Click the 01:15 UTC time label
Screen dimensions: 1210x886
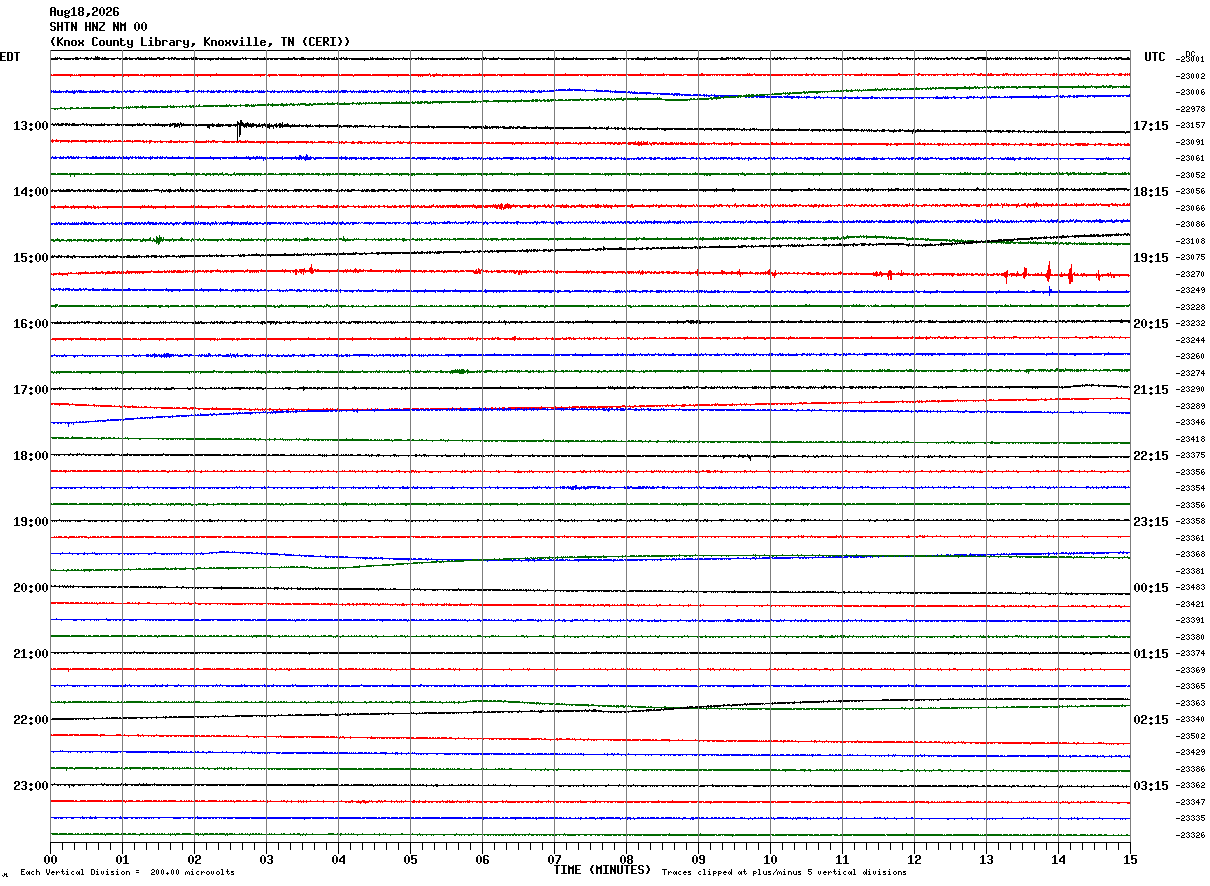1151,654
